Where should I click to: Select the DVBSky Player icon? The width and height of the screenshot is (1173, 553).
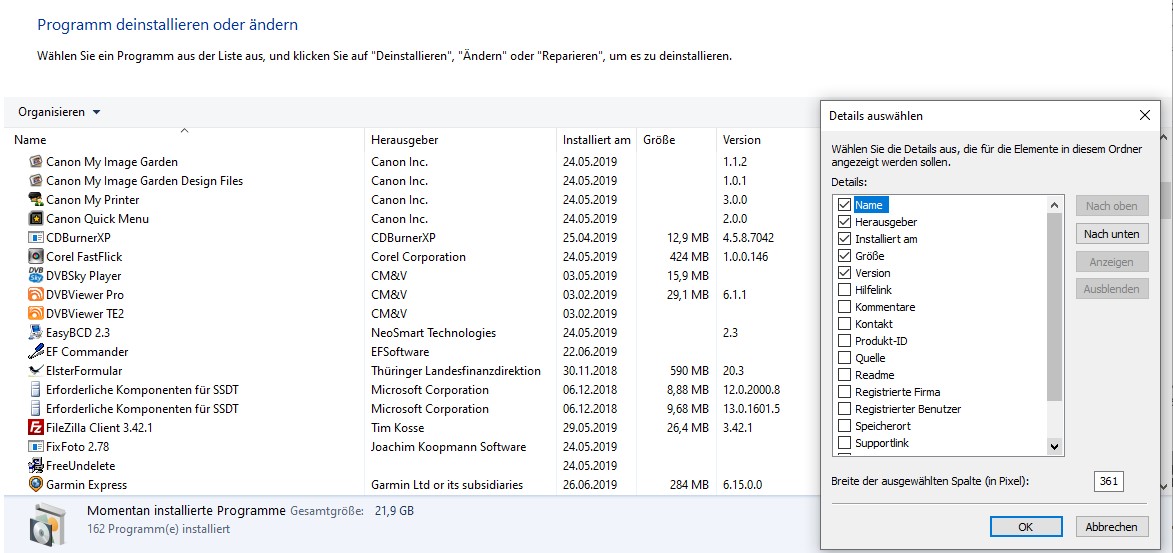[x=35, y=275]
